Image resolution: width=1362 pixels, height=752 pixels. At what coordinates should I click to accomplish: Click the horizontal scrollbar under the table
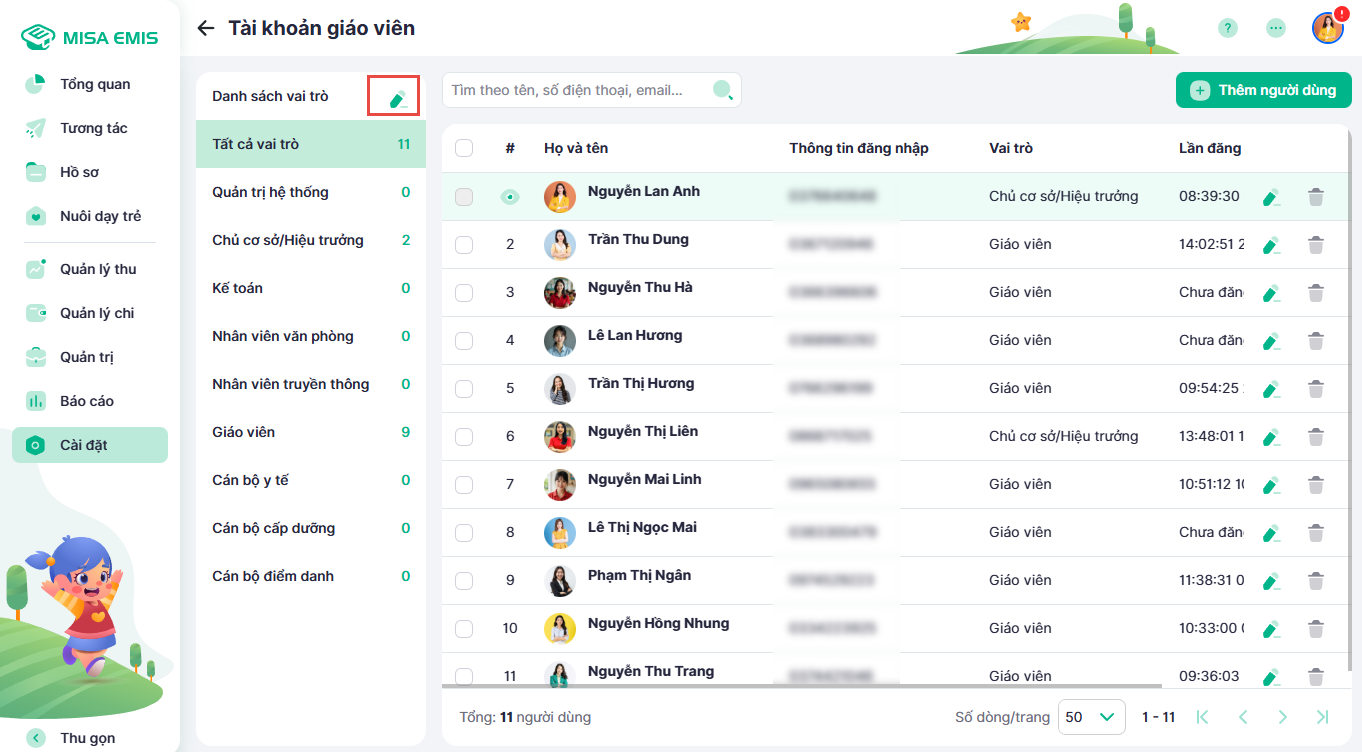click(800, 687)
